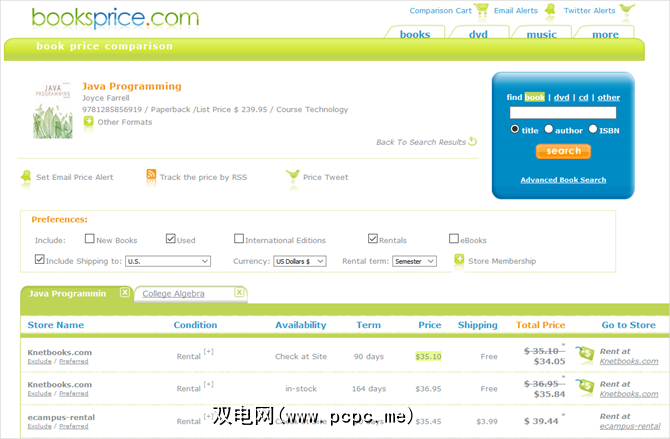Viewport: 670px width, 439px height.
Task: Click the RSS feed icon
Action: point(151,174)
